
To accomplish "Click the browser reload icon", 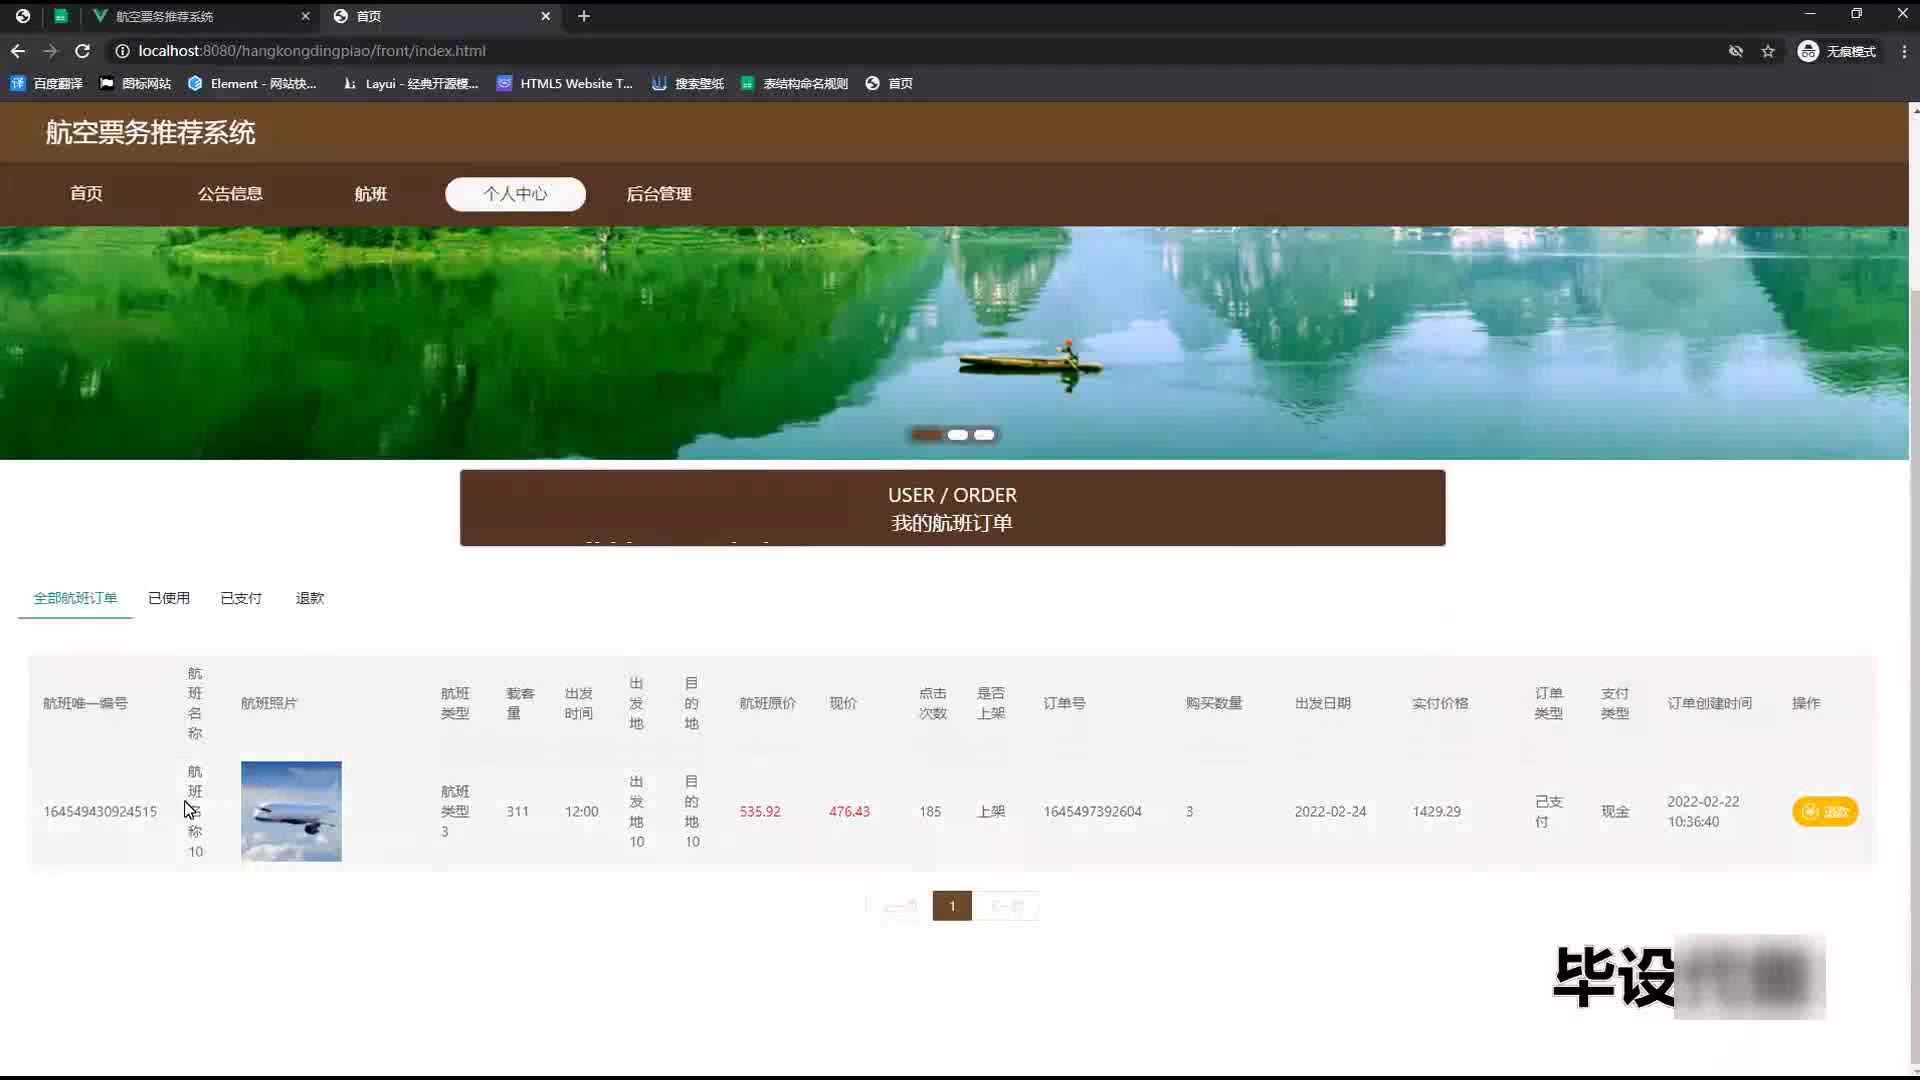I will pos(83,51).
